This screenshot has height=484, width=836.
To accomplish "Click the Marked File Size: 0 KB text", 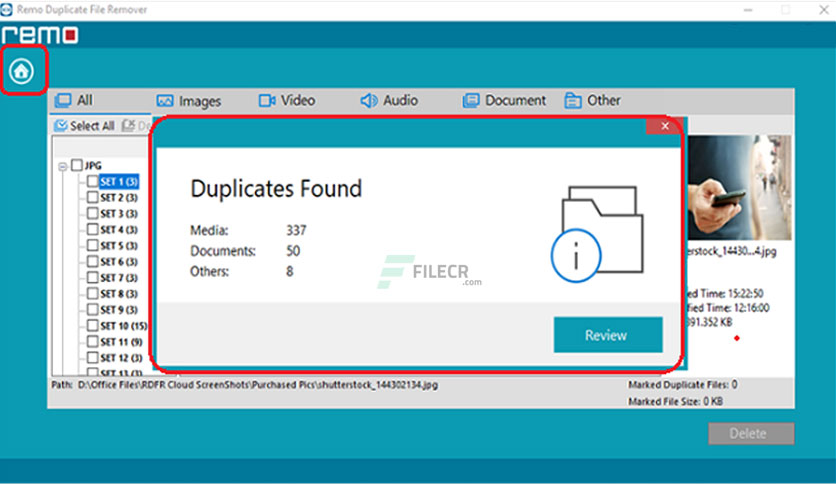I will [676, 401].
